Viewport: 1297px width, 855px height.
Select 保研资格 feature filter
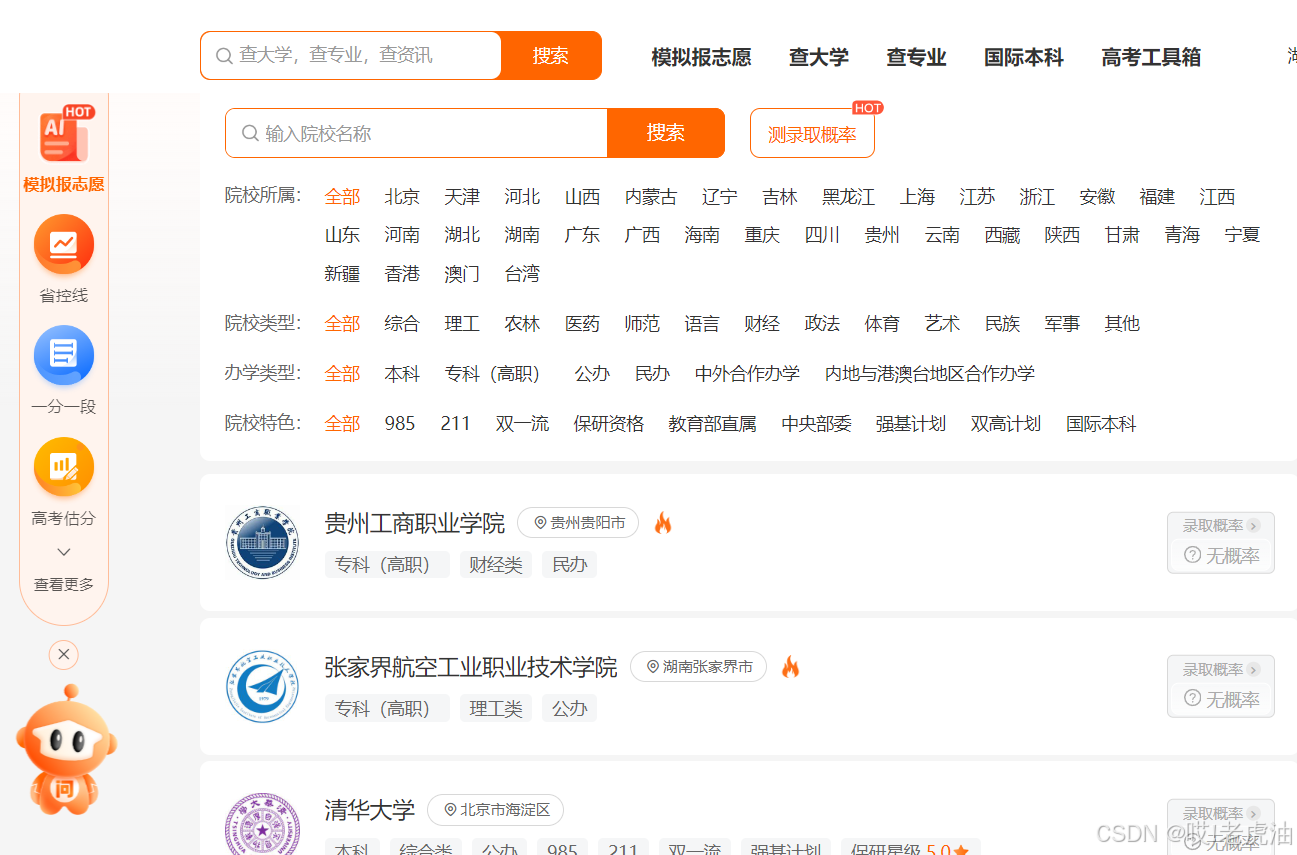(609, 424)
